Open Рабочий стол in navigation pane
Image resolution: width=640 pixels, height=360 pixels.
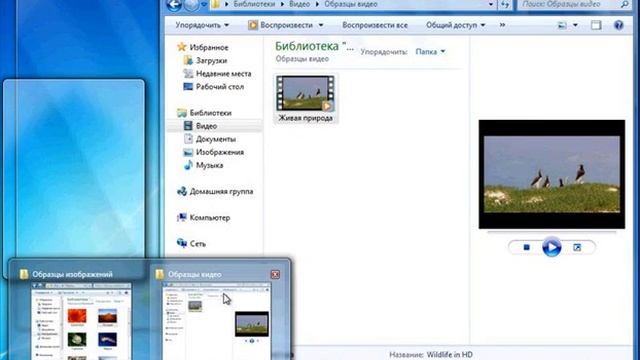click(x=220, y=87)
